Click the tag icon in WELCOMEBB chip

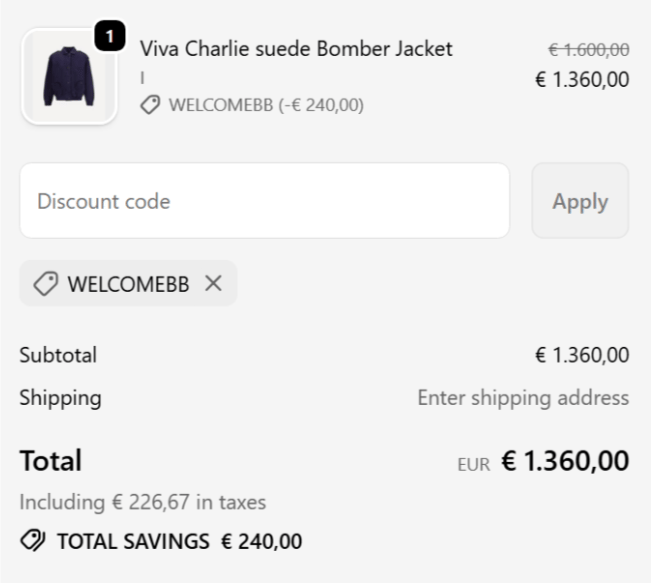click(x=45, y=284)
